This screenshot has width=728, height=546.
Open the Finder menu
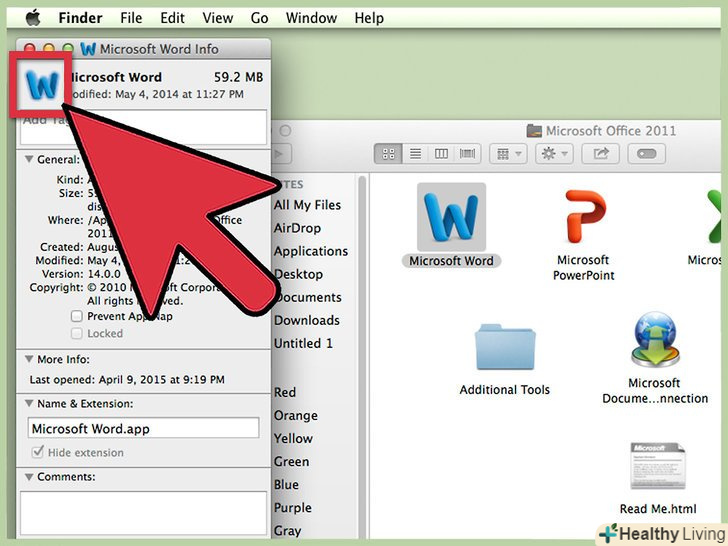point(80,18)
